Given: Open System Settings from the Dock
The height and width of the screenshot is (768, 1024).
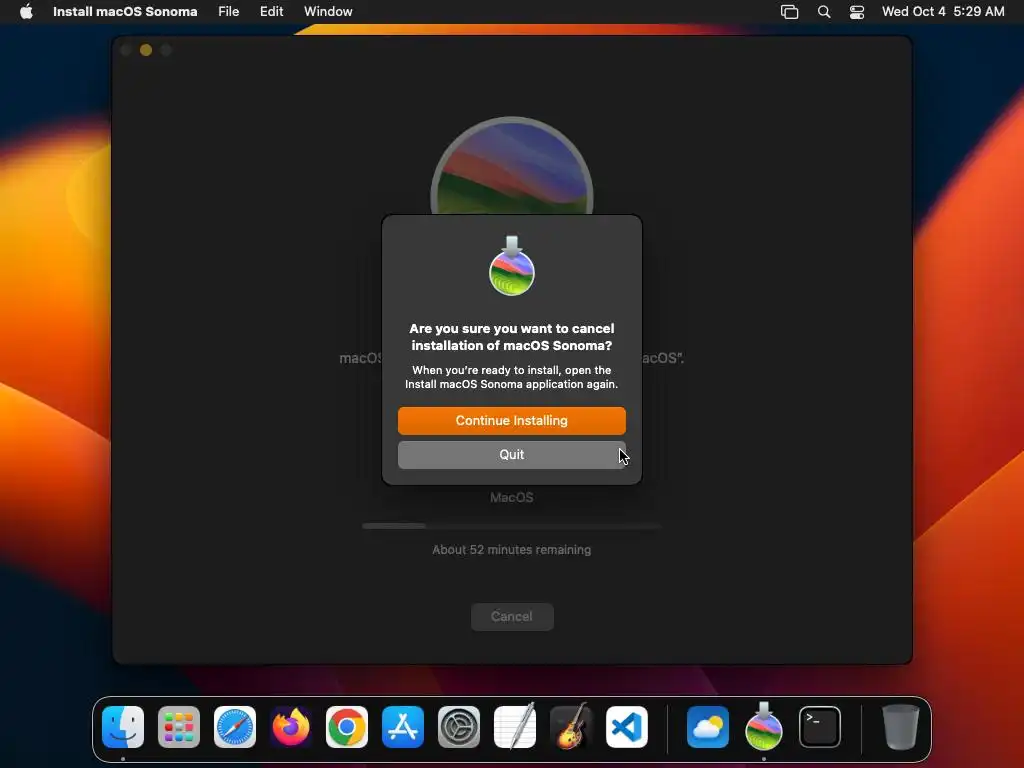Looking at the screenshot, I should coord(459,727).
